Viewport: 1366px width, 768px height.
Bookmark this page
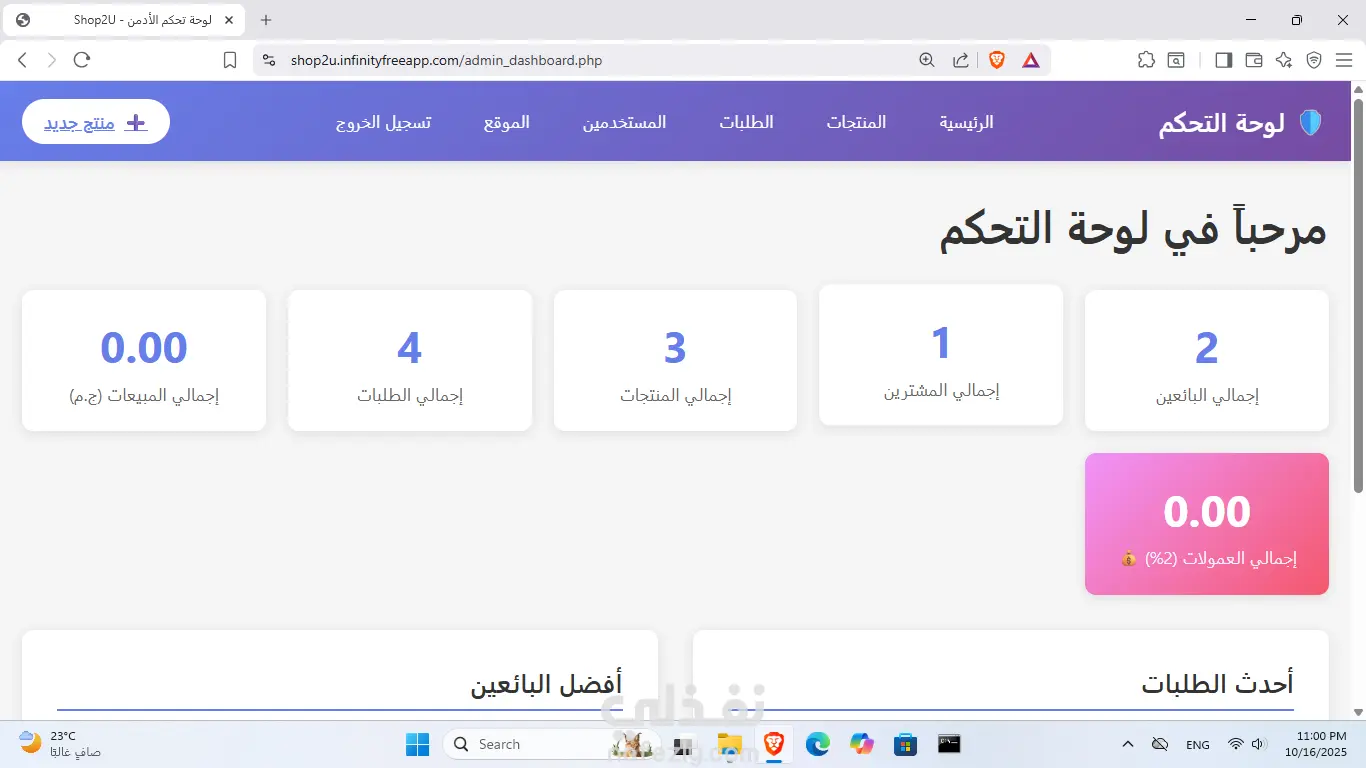(x=230, y=60)
